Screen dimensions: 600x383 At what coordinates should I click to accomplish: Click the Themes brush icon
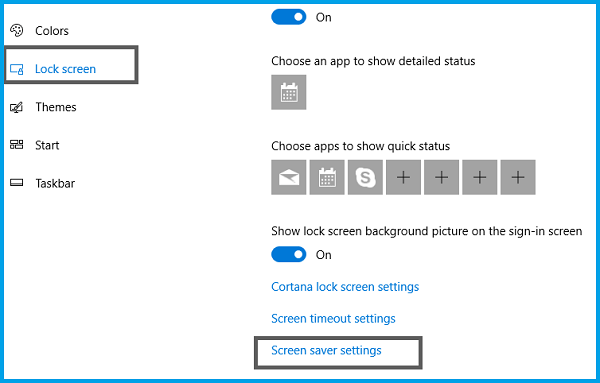pos(16,108)
